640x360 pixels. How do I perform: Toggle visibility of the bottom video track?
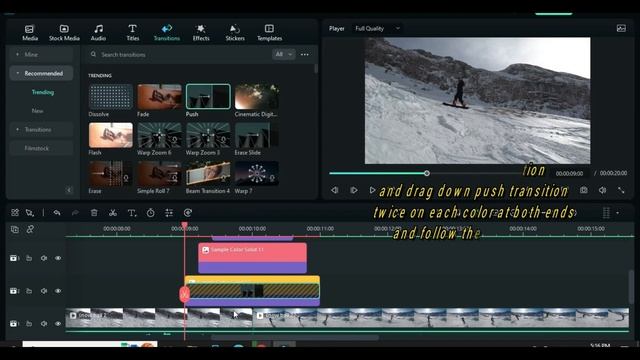click(58, 323)
